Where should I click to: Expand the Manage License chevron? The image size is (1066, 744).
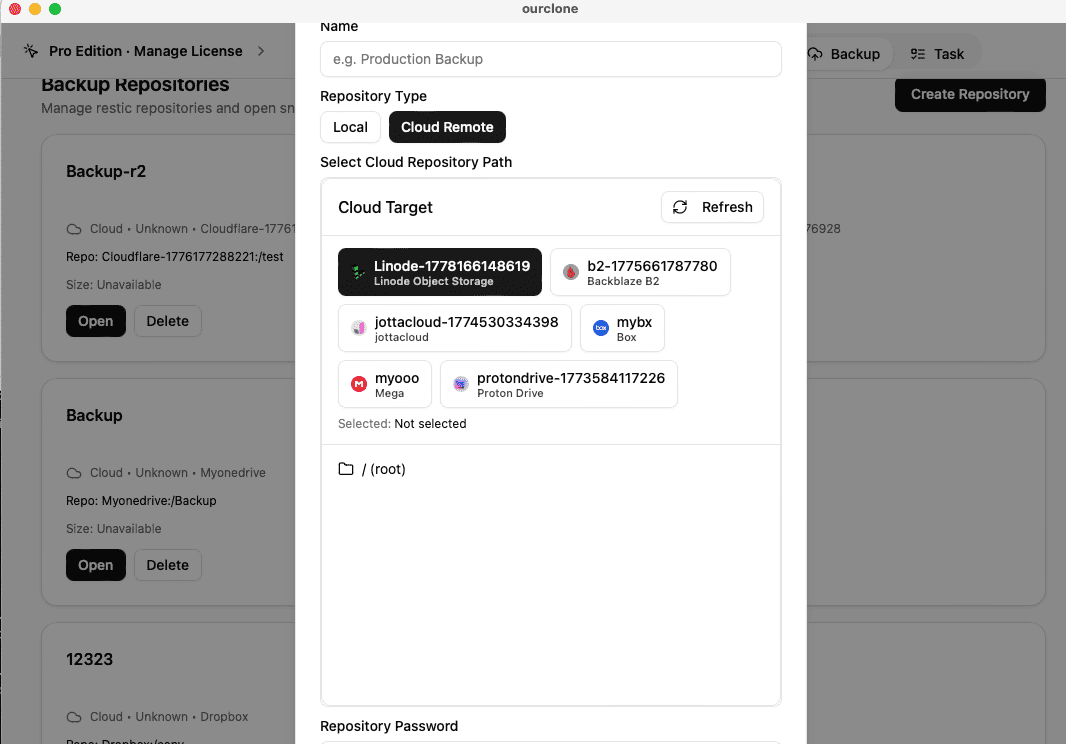coord(261,51)
